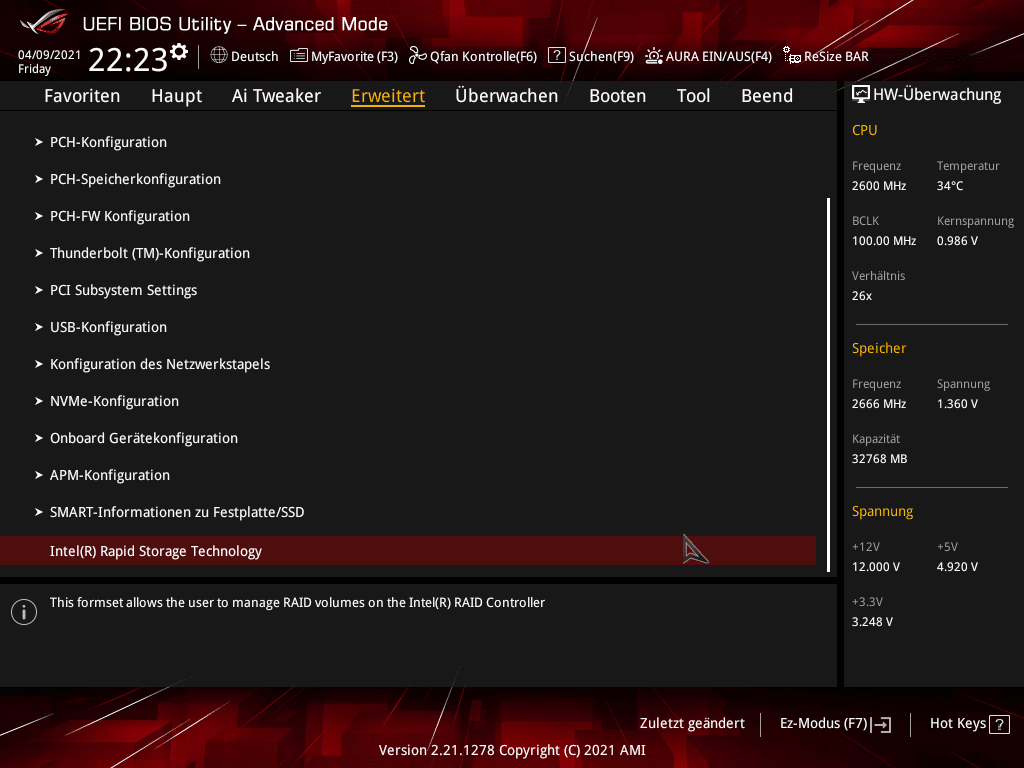Expand NVMe-Konfiguration arrow
Viewport: 1024px width, 768px height.
[x=39, y=401]
